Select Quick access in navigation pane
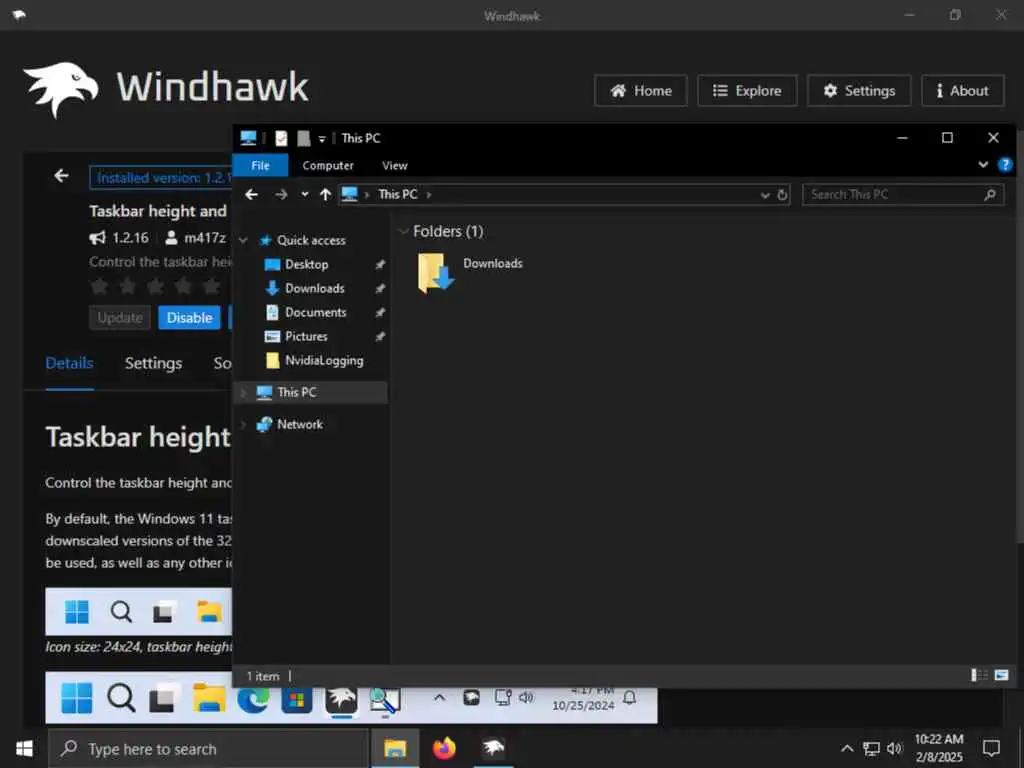The image size is (1024, 768). [x=311, y=240]
